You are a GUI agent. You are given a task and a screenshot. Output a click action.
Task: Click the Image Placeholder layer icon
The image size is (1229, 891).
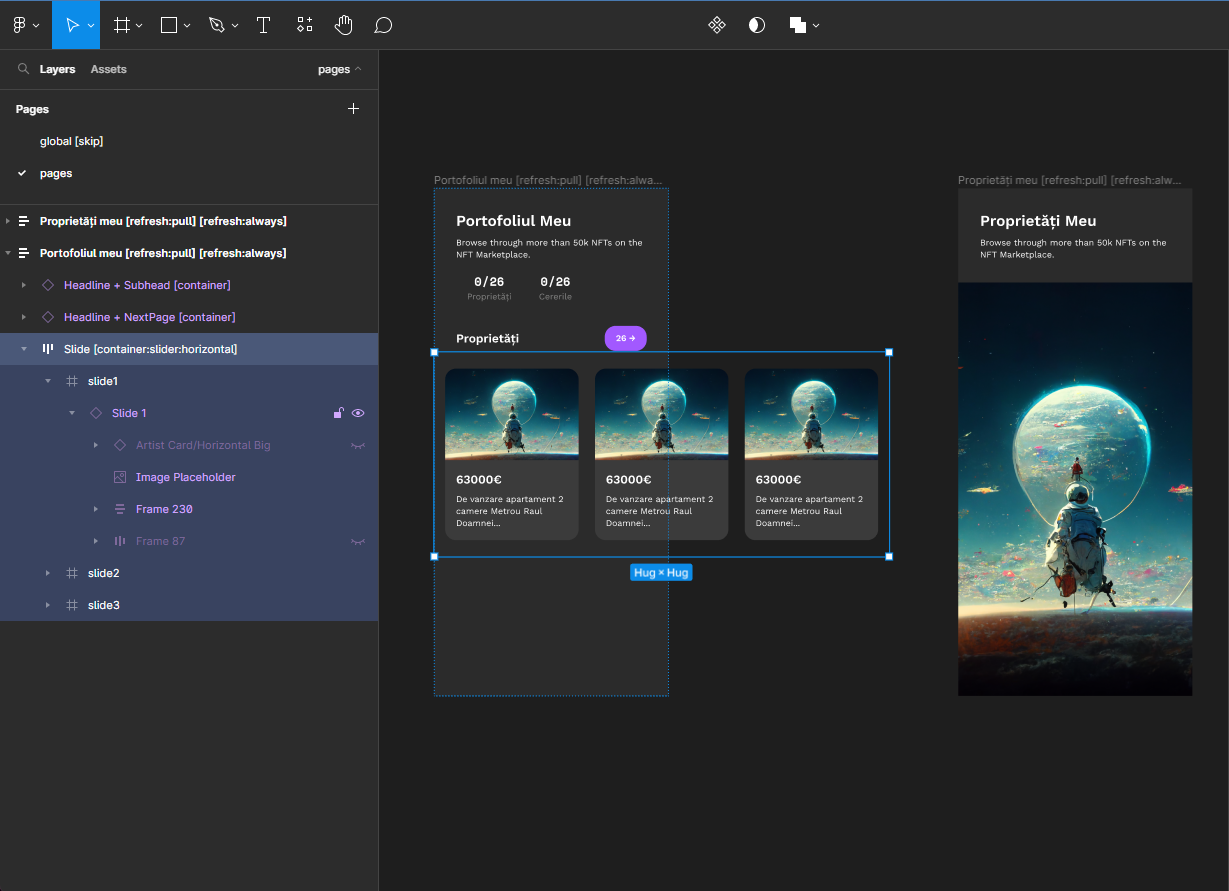tap(120, 477)
